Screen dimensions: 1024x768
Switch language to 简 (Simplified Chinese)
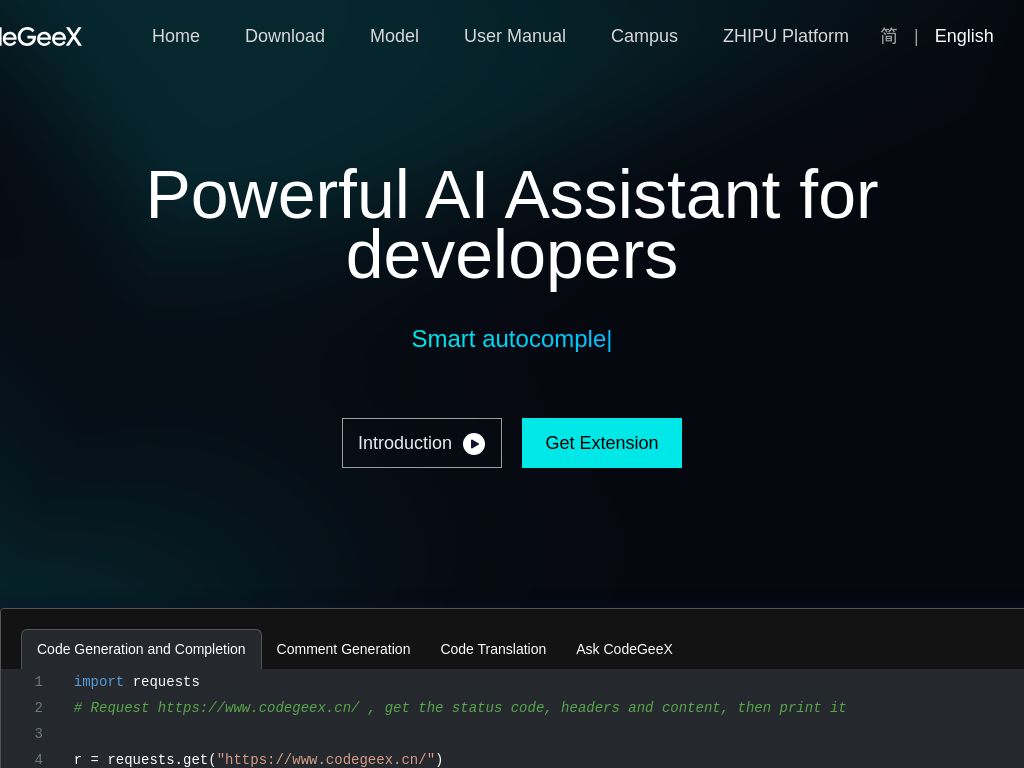[x=889, y=36]
